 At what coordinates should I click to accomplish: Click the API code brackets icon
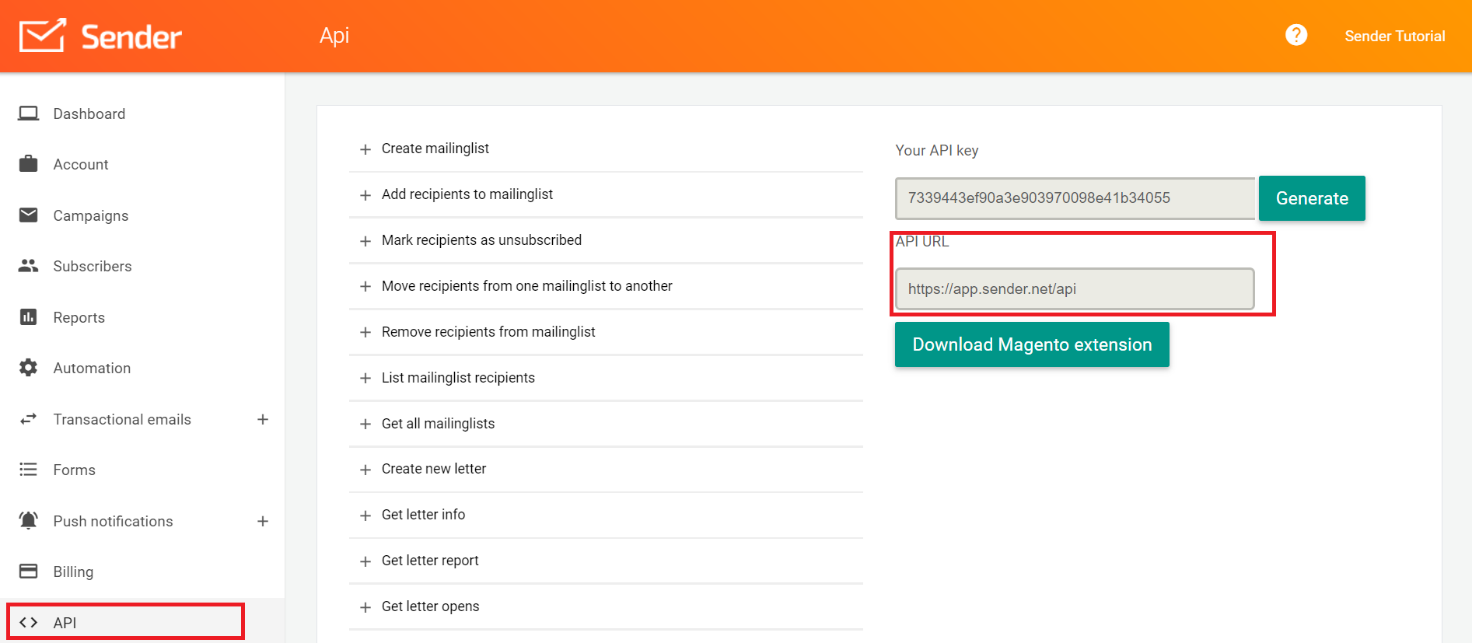[28, 623]
